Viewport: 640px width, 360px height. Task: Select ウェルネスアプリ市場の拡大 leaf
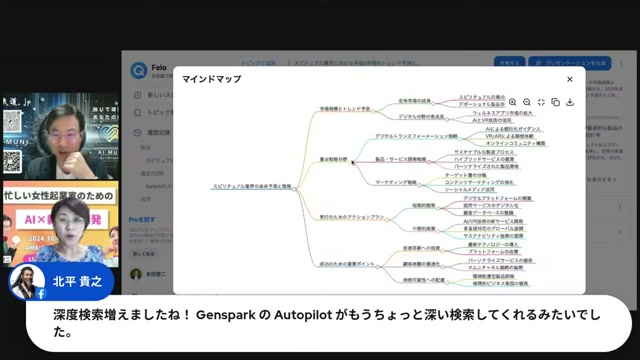click(x=502, y=113)
